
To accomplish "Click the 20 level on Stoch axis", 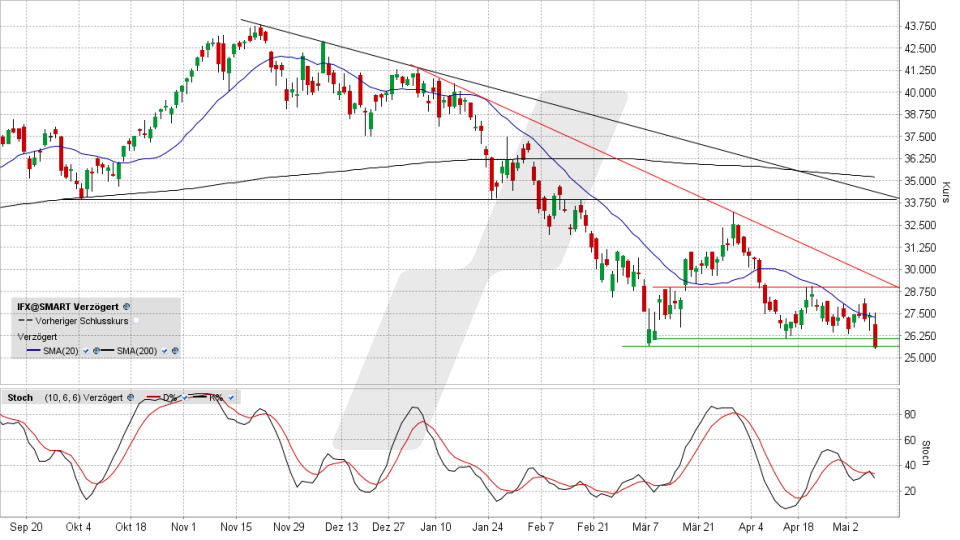I will tap(910, 491).
